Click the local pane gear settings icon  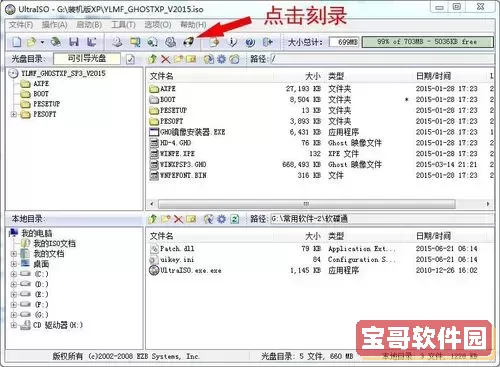pyautogui.click(x=222, y=219)
